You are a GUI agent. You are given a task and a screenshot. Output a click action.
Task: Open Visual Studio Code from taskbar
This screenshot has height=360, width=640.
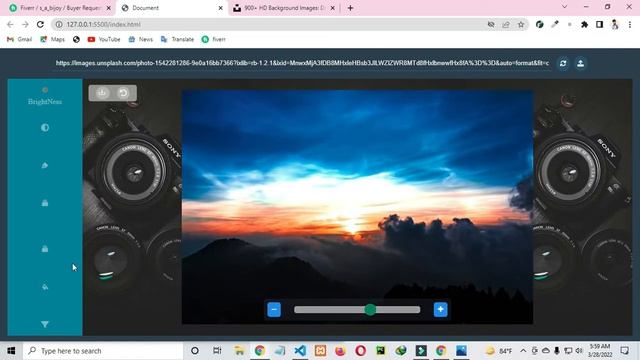click(x=300, y=351)
